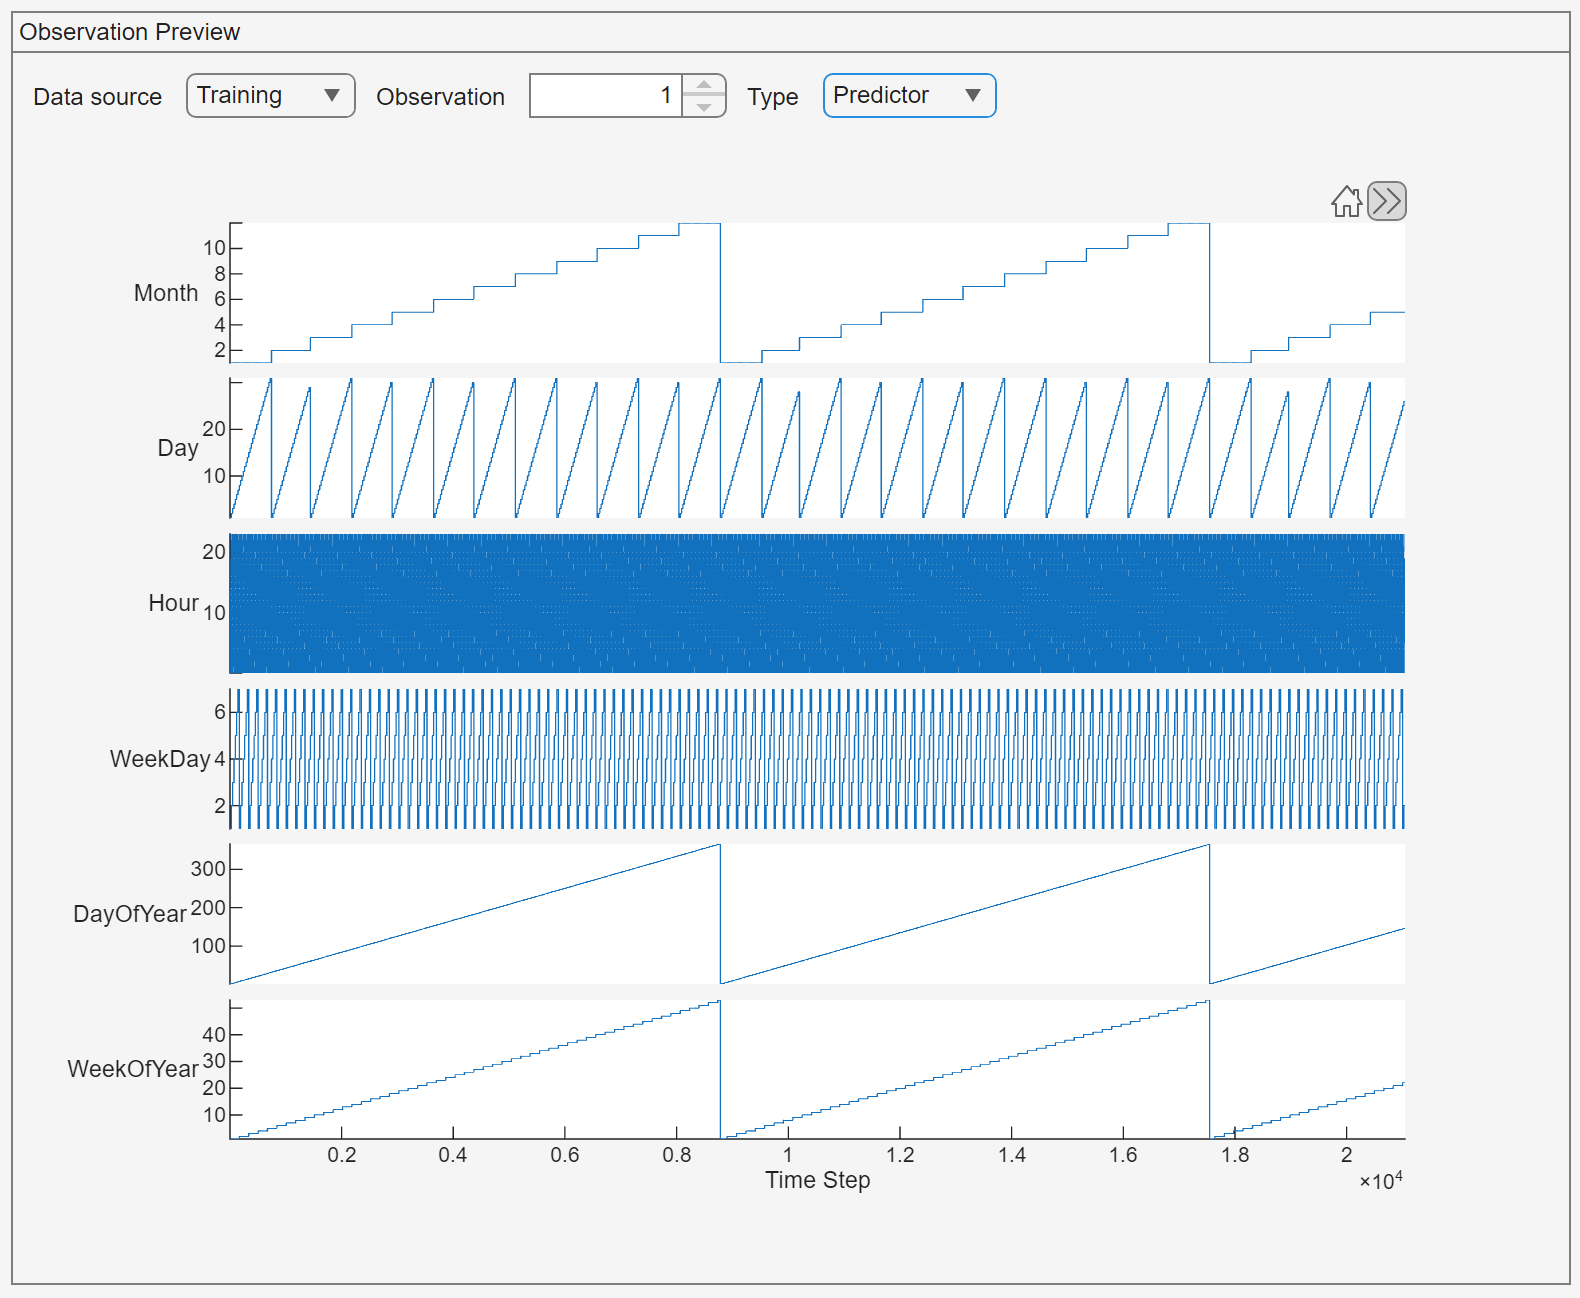This screenshot has width=1580, height=1298.
Task: Click inside the Observation number field
Action: 605,96
